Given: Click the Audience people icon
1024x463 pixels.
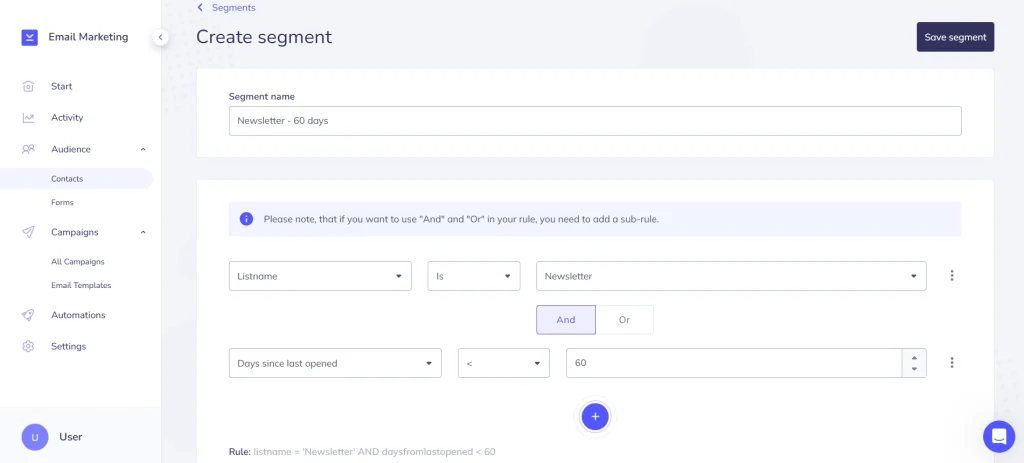Looking at the screenshot, I should [x=28, y=149].
